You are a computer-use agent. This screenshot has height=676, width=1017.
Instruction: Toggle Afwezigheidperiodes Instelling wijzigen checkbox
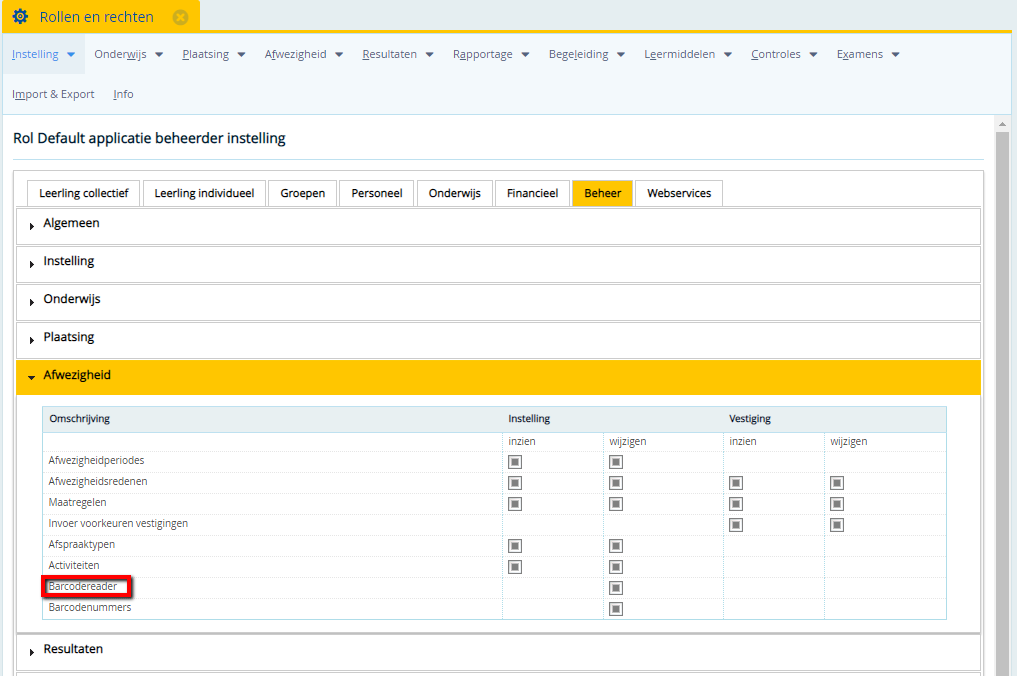(x=616, y=462)
